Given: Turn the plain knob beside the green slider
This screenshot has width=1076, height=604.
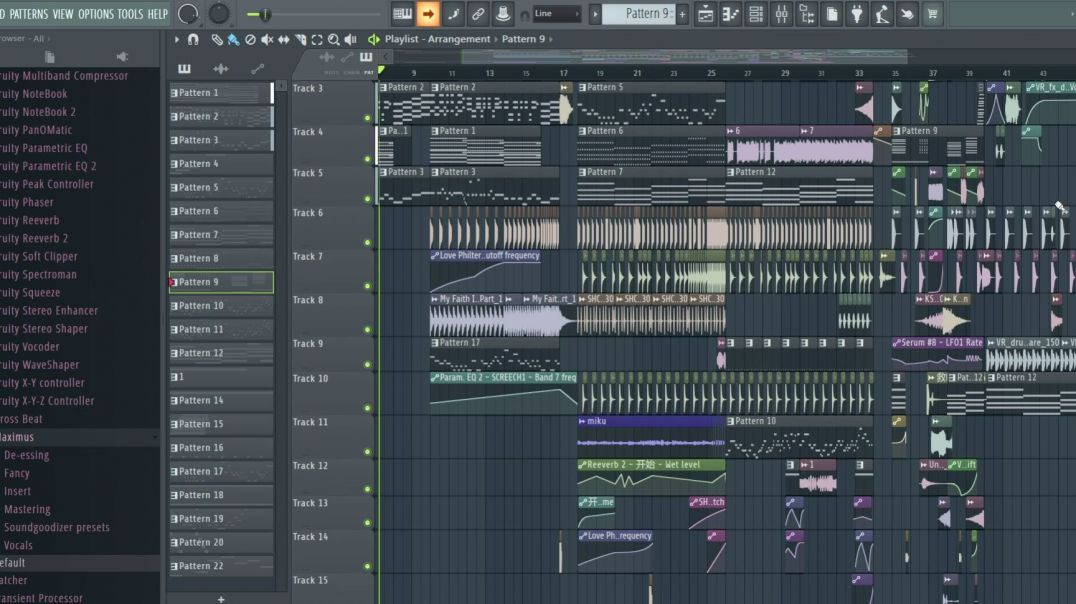Looking at the screenshot, I should point(219,14).
